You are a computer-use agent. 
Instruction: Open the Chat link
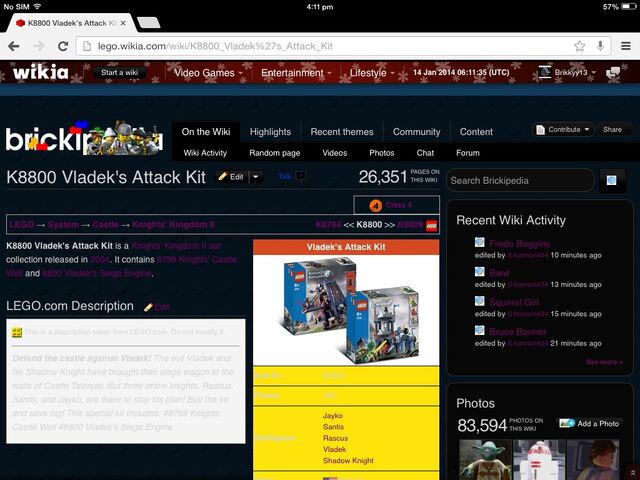[425, 153]
